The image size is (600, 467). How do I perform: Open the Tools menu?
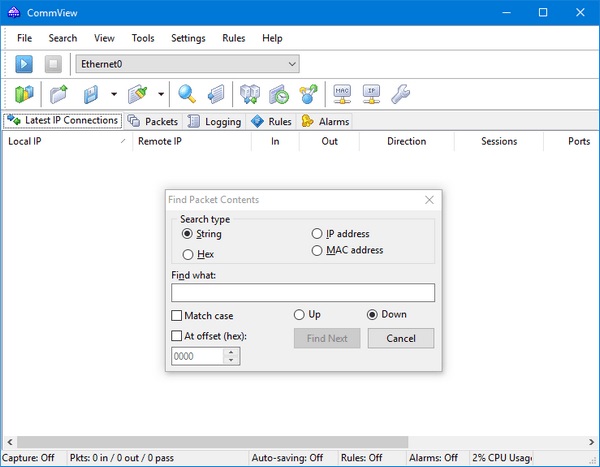coord(143,38)
